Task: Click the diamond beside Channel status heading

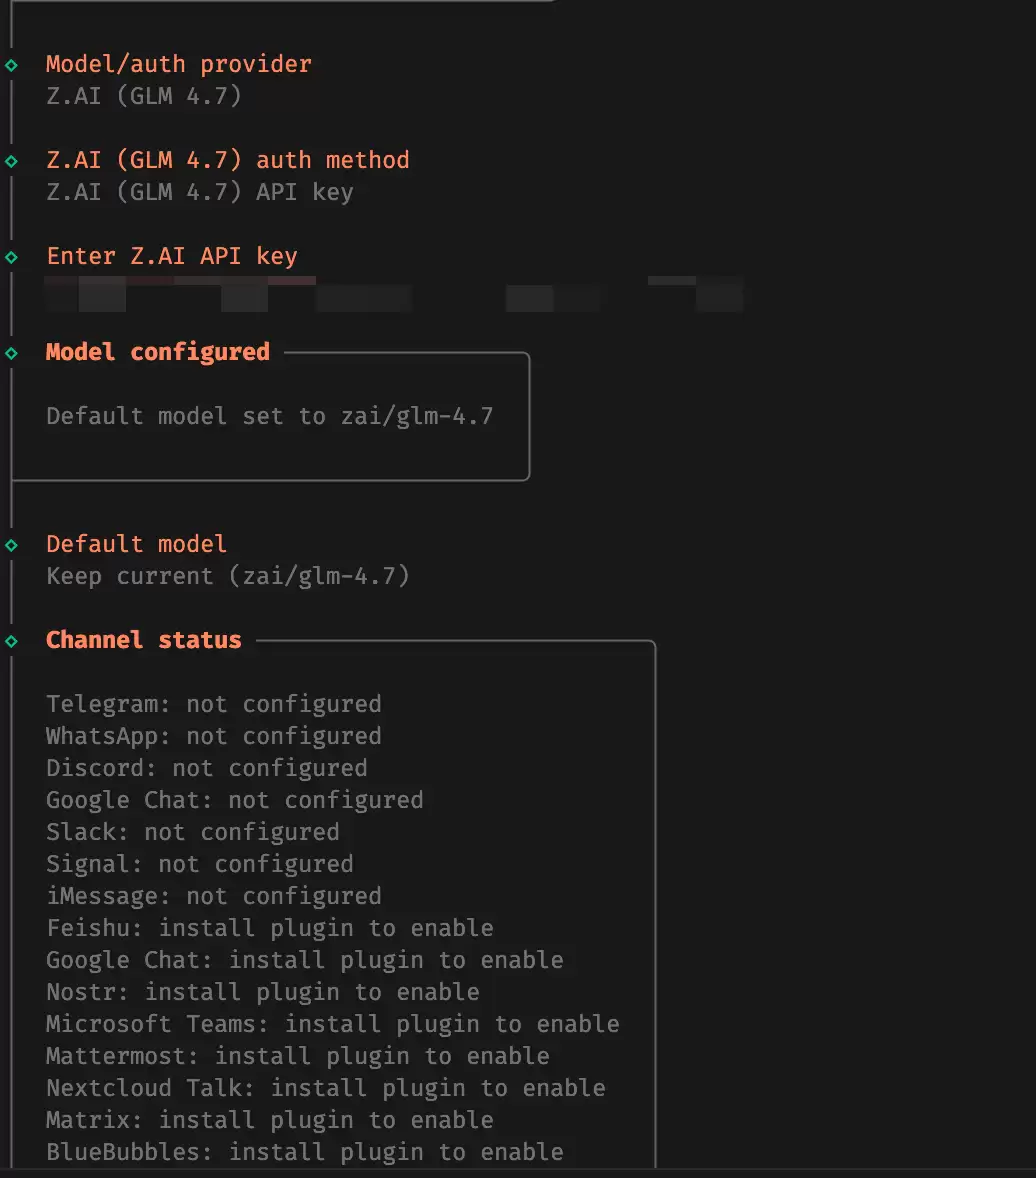Action: tap(12, 641)
